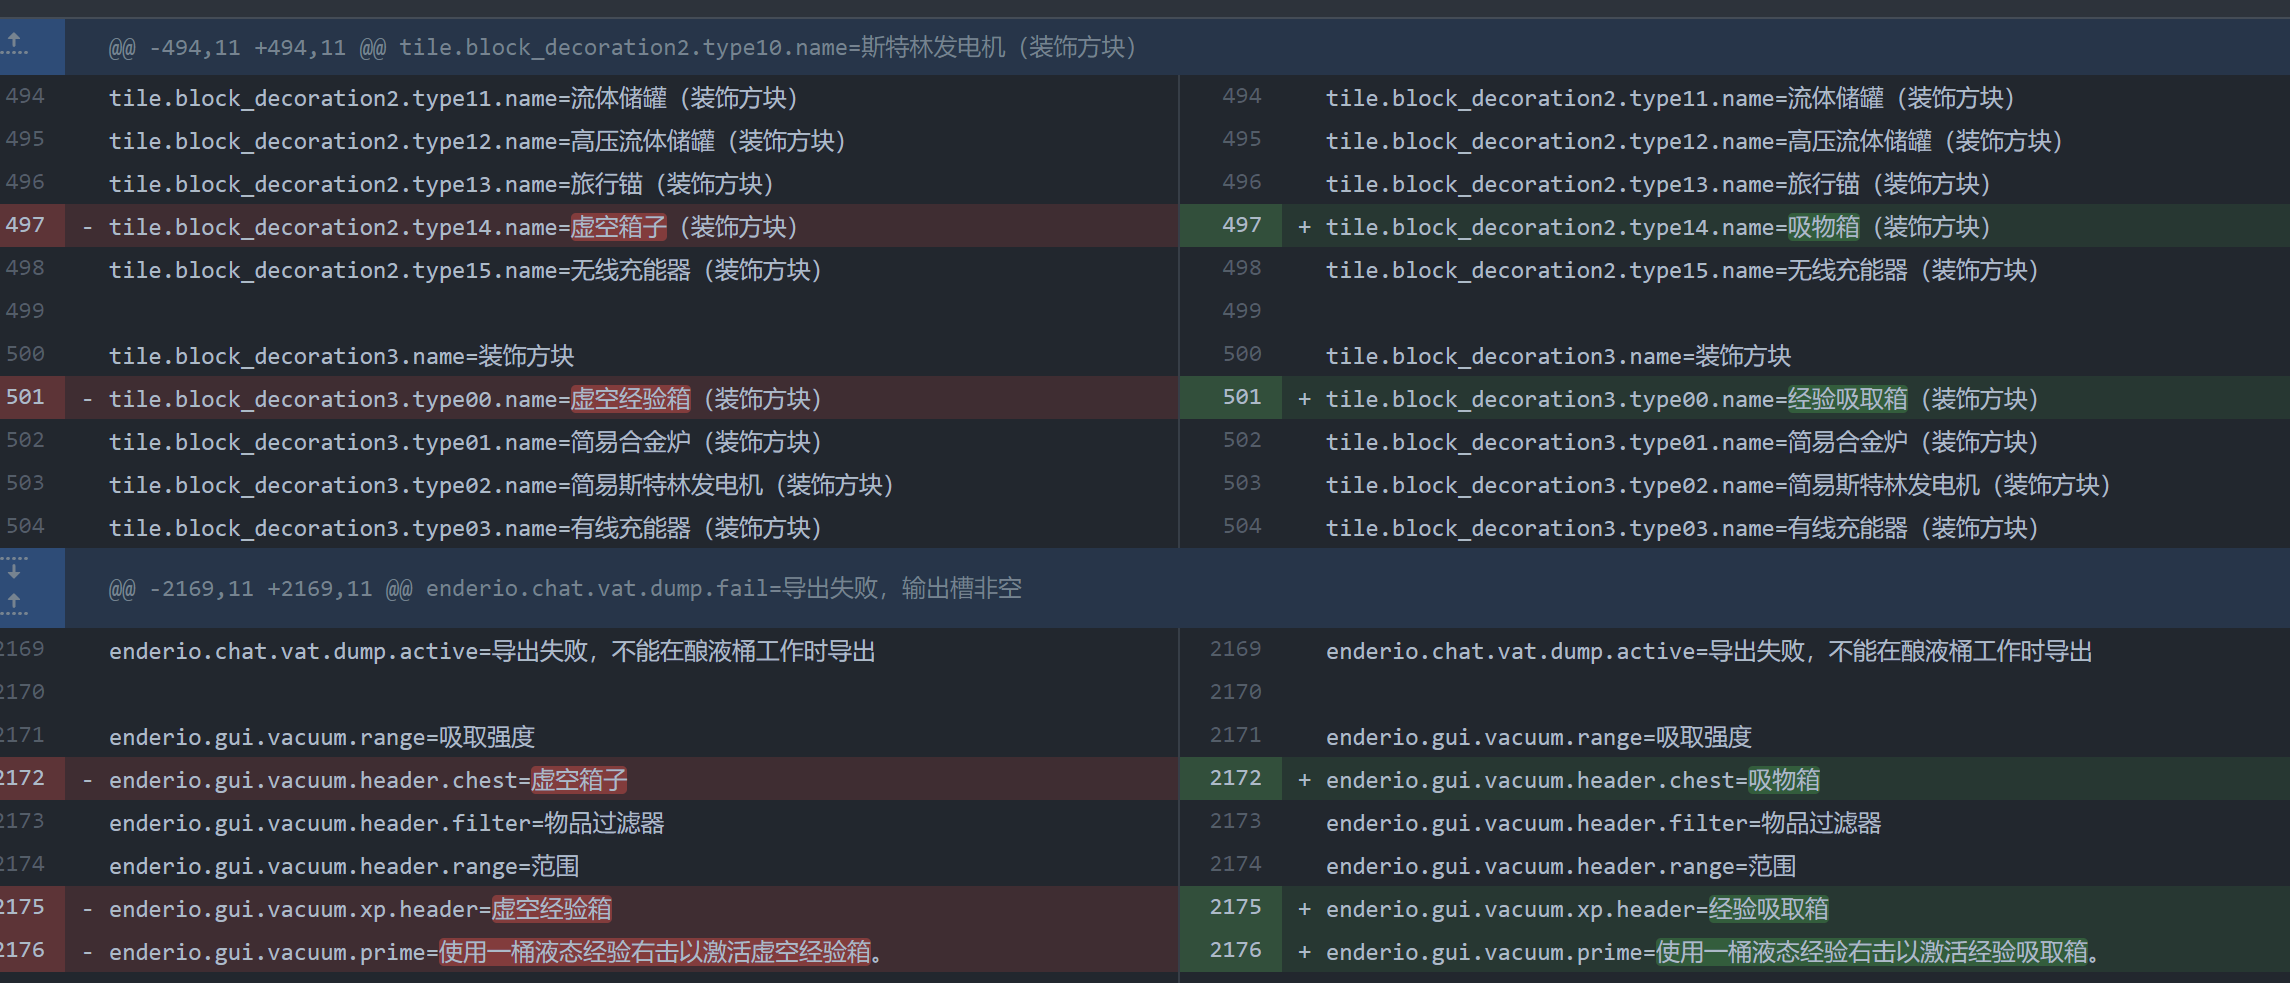Screen dimensions: 2290x983
Task: Click green added line number 501
Action: [1241, 397]
